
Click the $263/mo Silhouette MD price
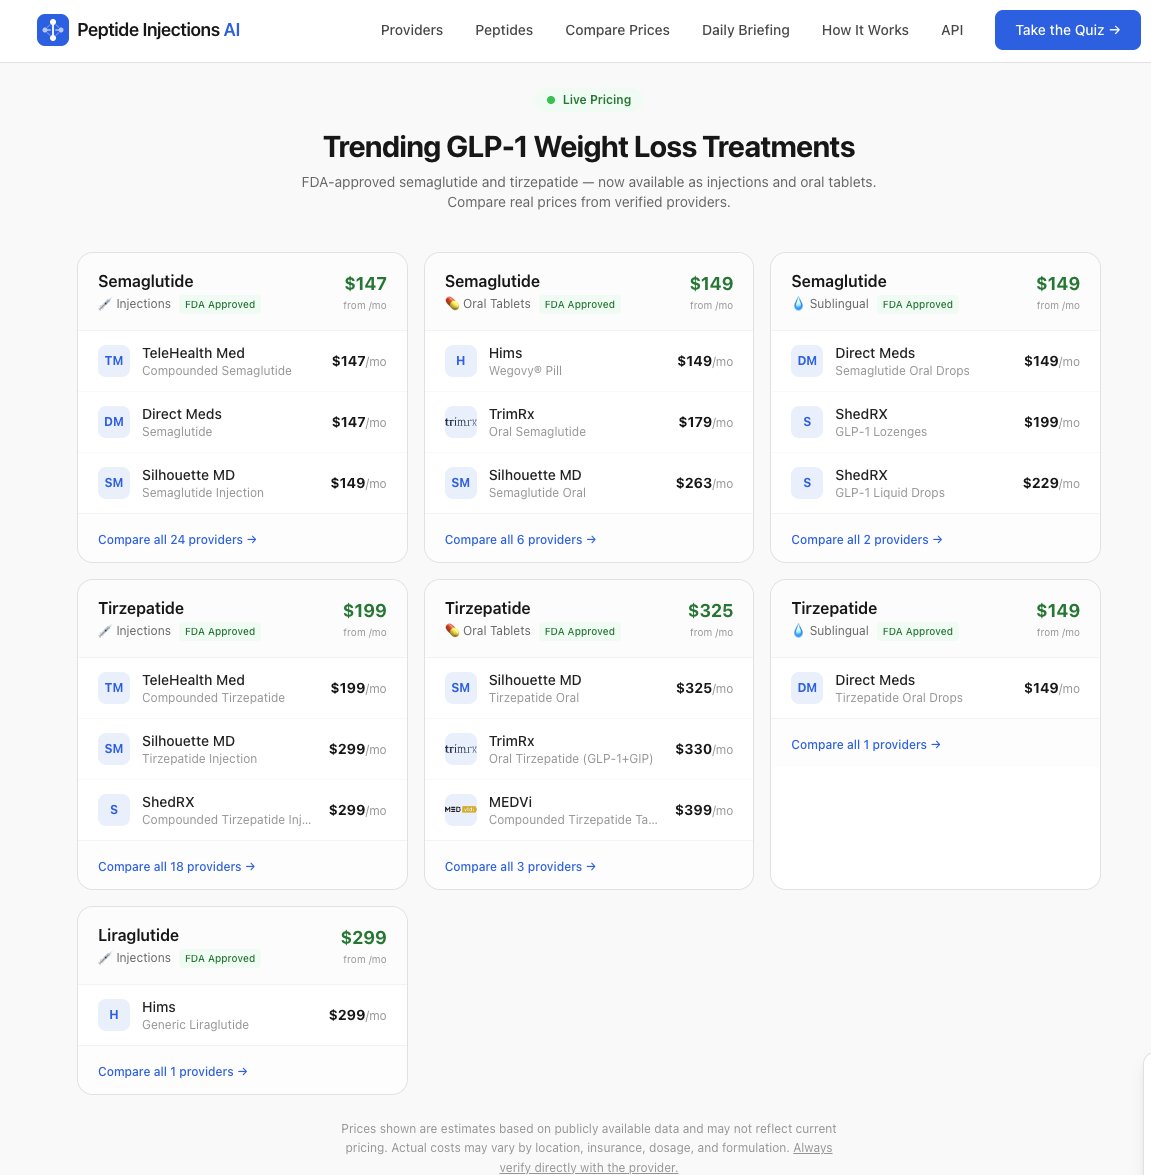(x=704, y=483)
